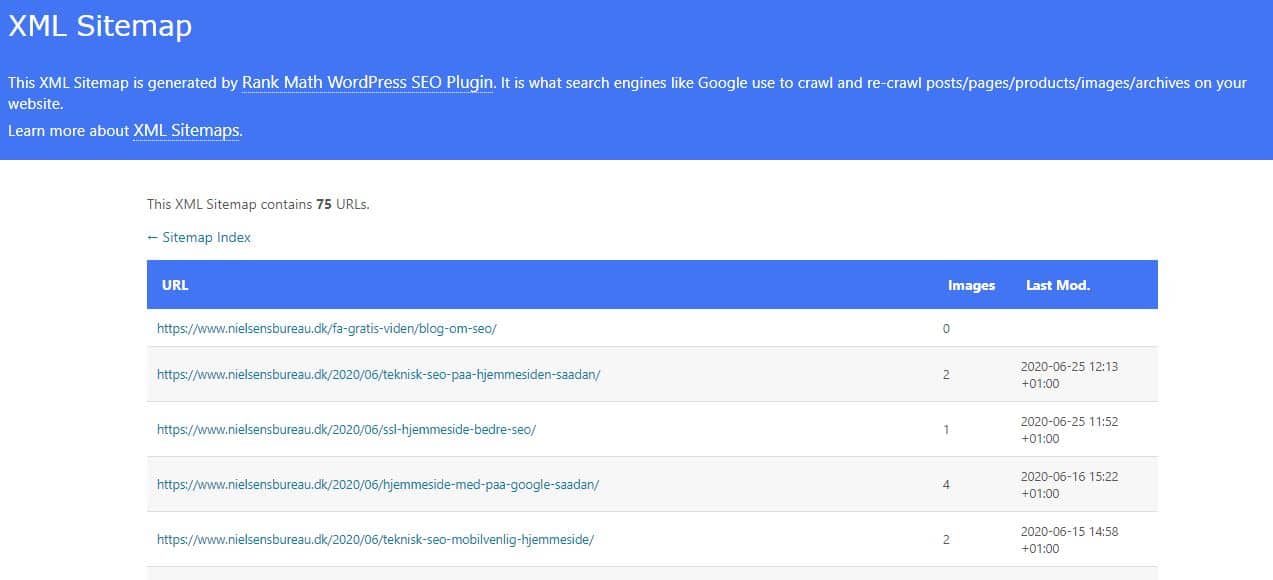Click the Images column header
1273x580 pixels.
971,285
